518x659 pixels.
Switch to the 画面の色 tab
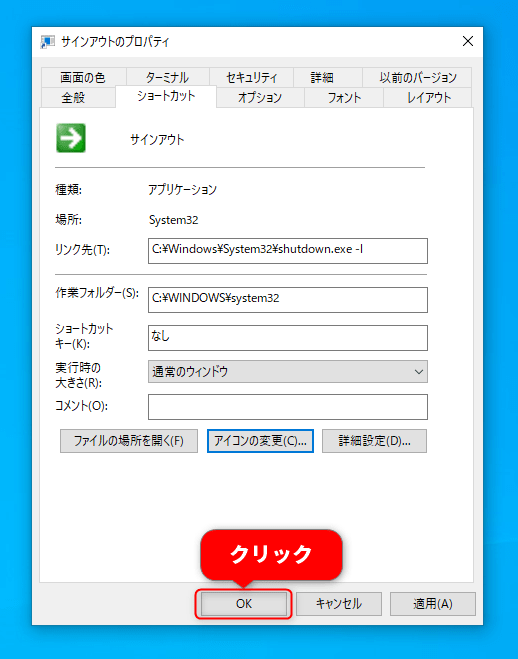pos(83,77)
